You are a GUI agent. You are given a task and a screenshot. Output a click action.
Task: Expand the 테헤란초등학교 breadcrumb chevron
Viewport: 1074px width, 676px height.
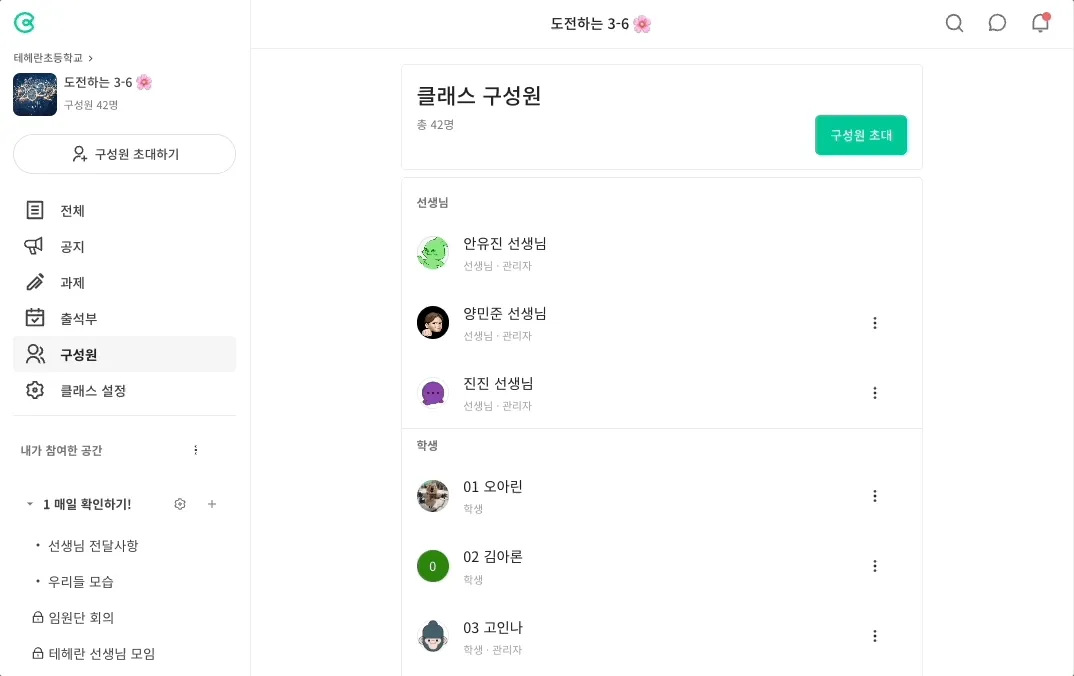[90, 58]
